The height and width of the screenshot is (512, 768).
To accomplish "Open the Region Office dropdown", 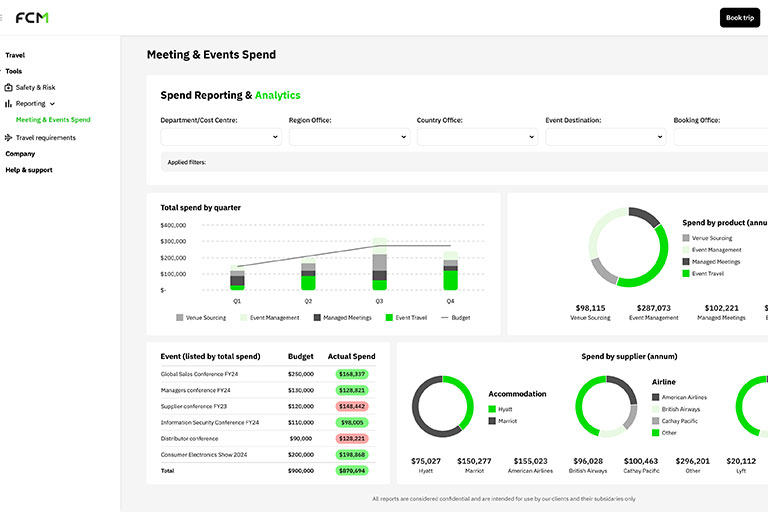I will (349, 137).
